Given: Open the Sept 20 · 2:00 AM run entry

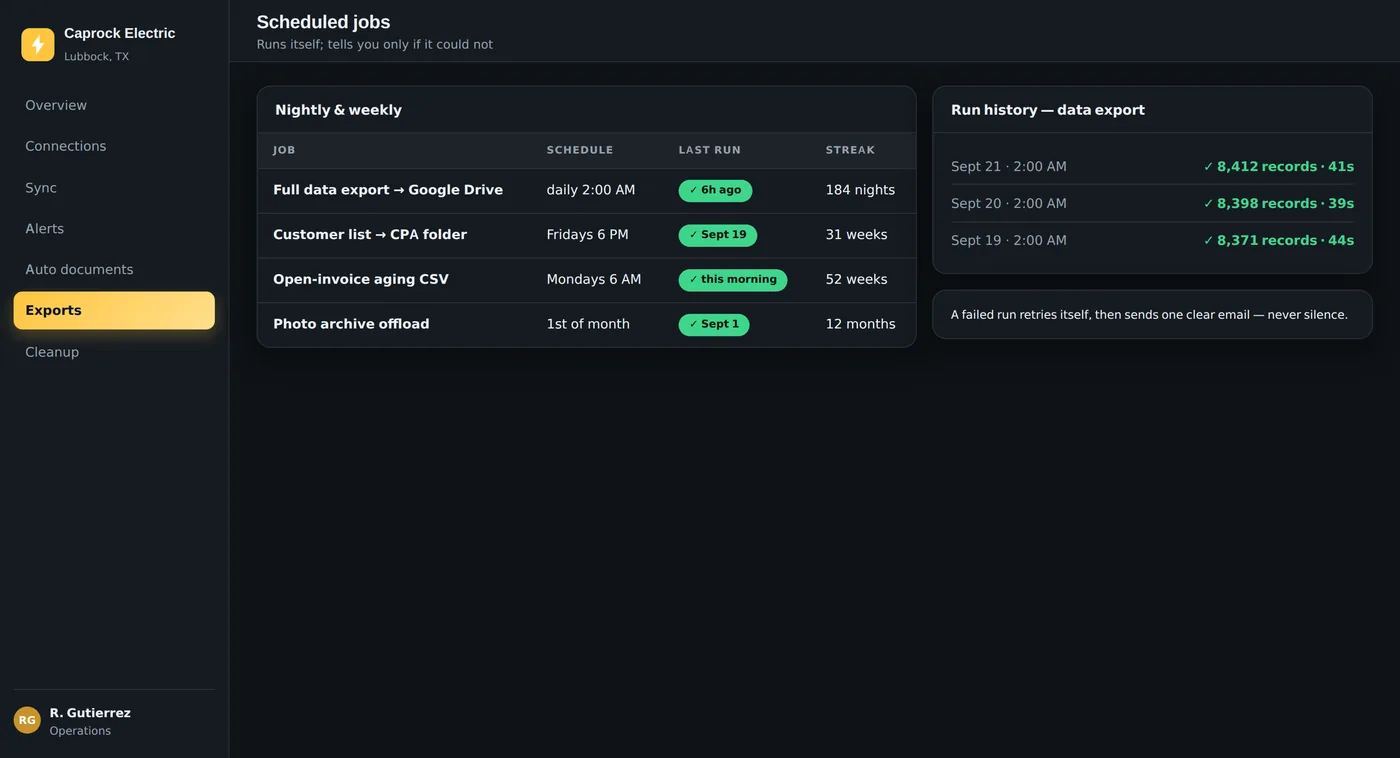Looking at the screenshot, I should (x=1152, y=204).
